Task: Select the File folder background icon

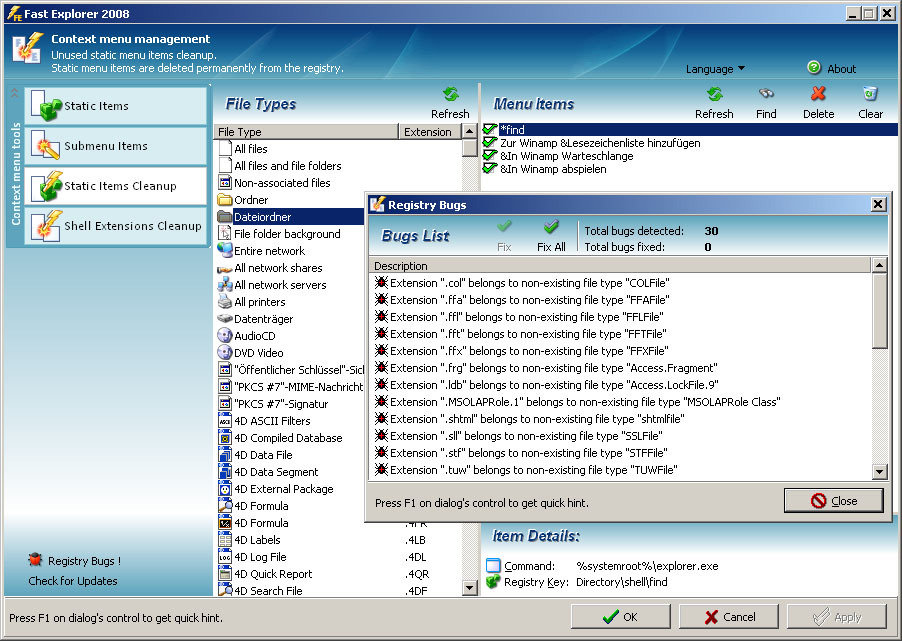Action: pyautogui.click(x=225, y=234)
